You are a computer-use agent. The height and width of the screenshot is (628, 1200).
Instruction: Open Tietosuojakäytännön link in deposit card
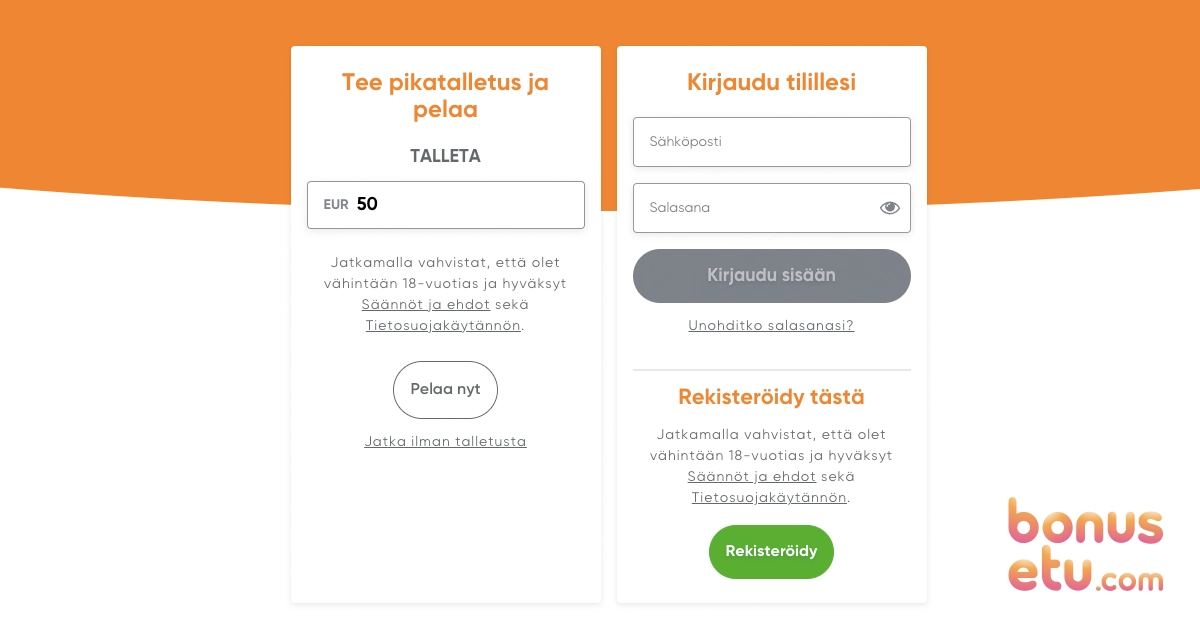(x=443, y=326)
